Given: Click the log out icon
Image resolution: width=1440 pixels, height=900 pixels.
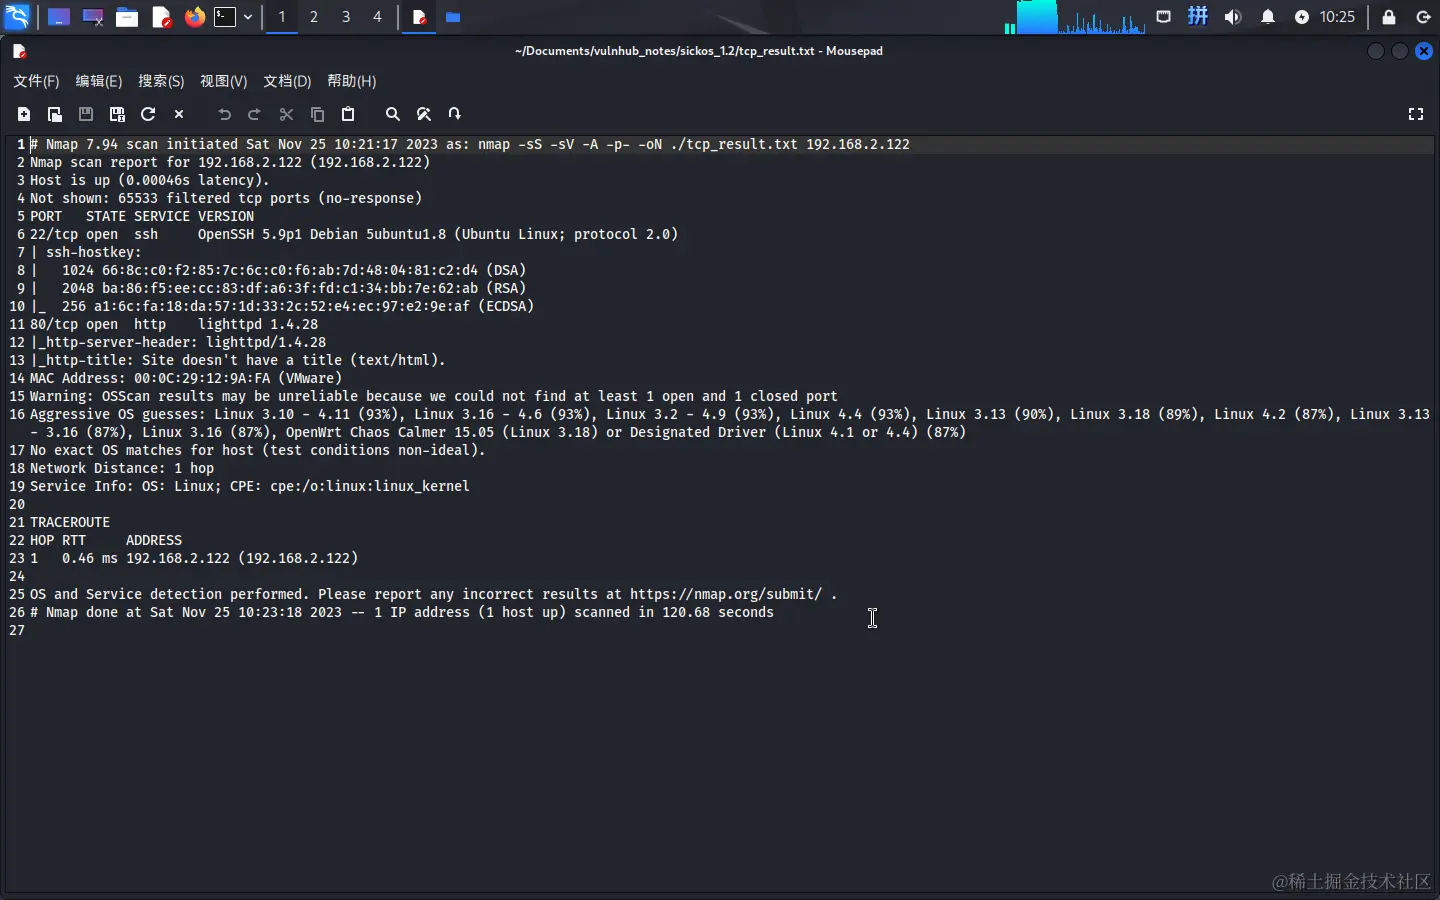Looking at the screenshot, I should (1423, 17).
